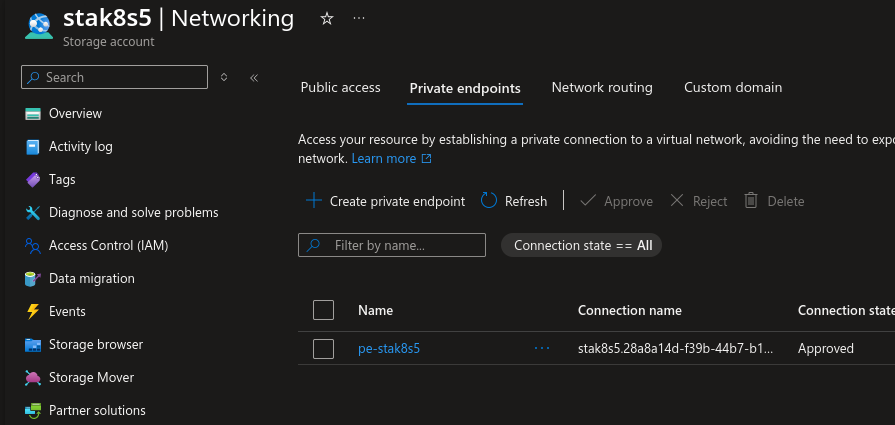Click the storage account globe icon

click(x=39, y=25)
